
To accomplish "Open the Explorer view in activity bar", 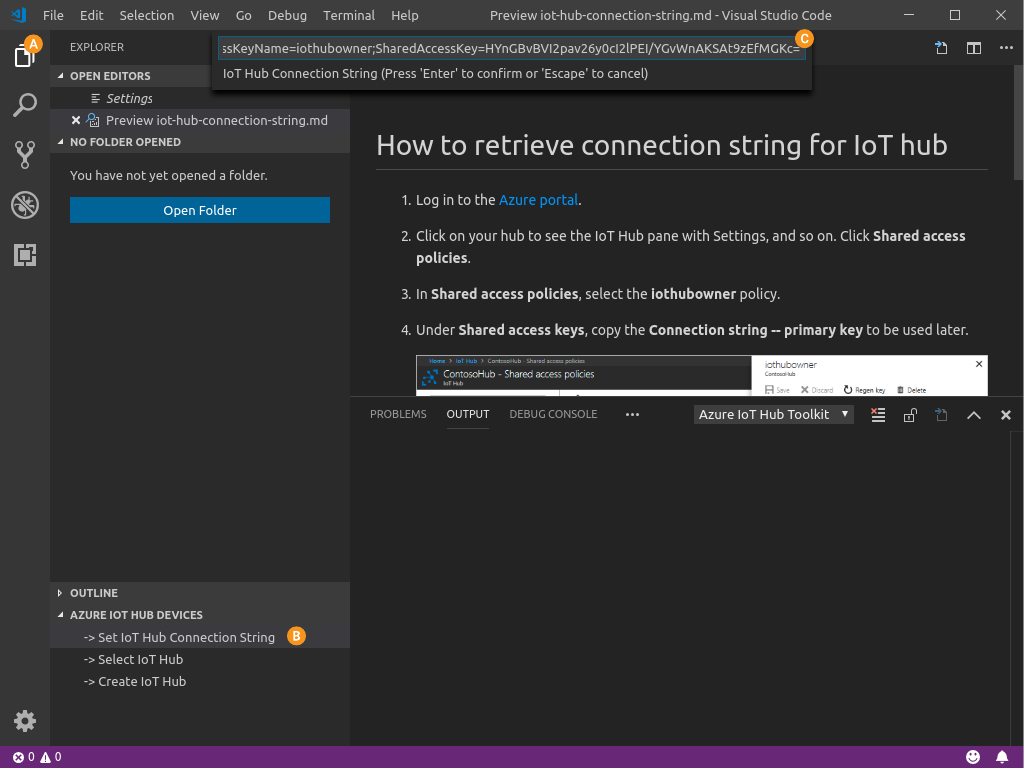I will click(24, 56).
